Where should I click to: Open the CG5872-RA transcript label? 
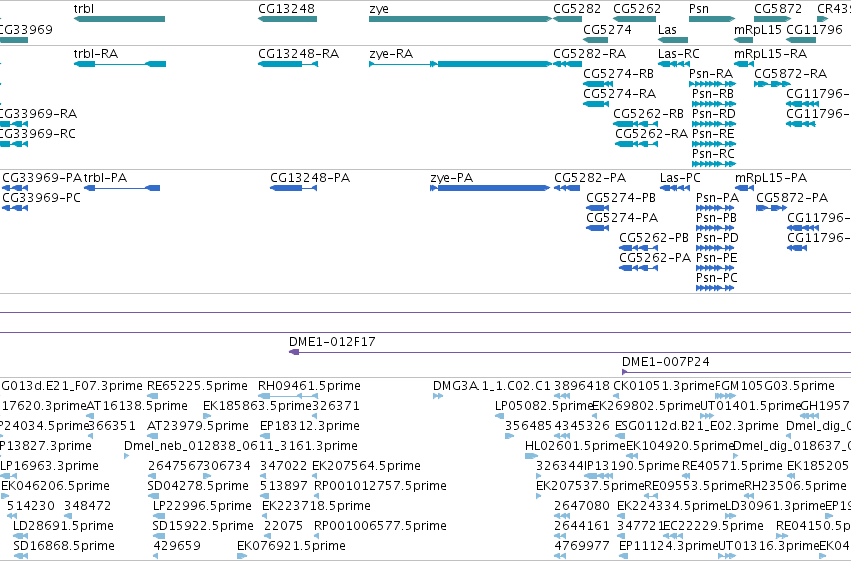pyautogui.click(x=790, y=74)
